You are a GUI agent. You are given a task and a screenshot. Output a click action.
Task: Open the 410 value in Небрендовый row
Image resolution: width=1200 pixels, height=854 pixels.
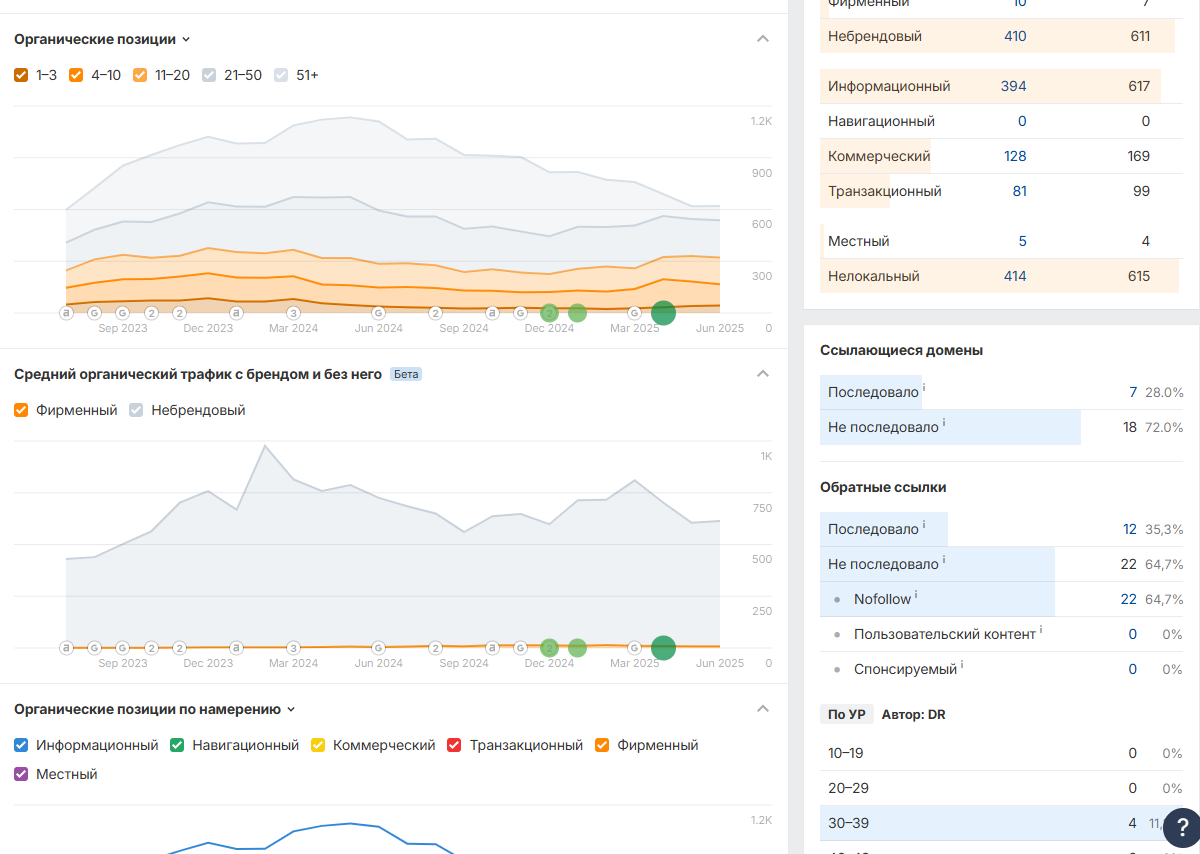[x=1015, y=36]
